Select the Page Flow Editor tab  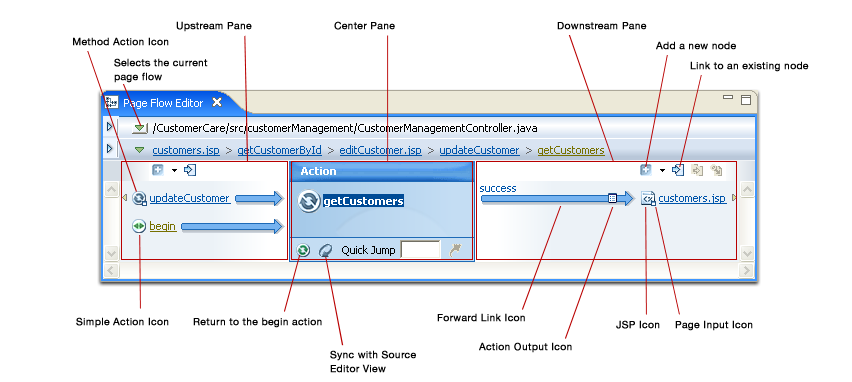pyautogui.click(x=163, y=103)
